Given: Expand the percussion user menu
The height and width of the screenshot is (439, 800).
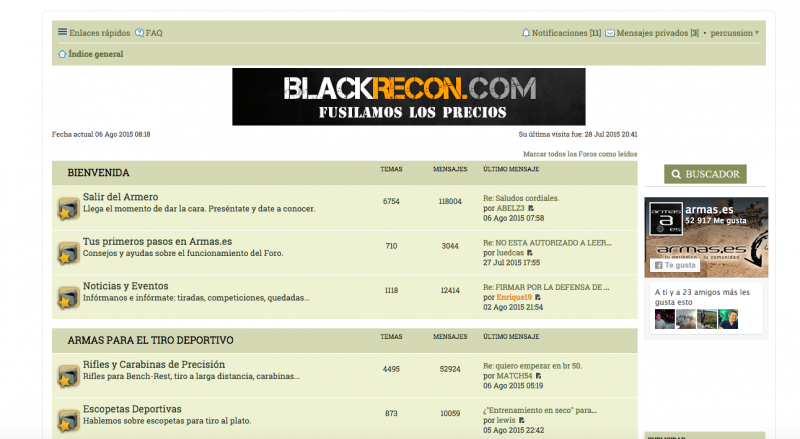Looking at the screenshot, I should pos(735,33).
